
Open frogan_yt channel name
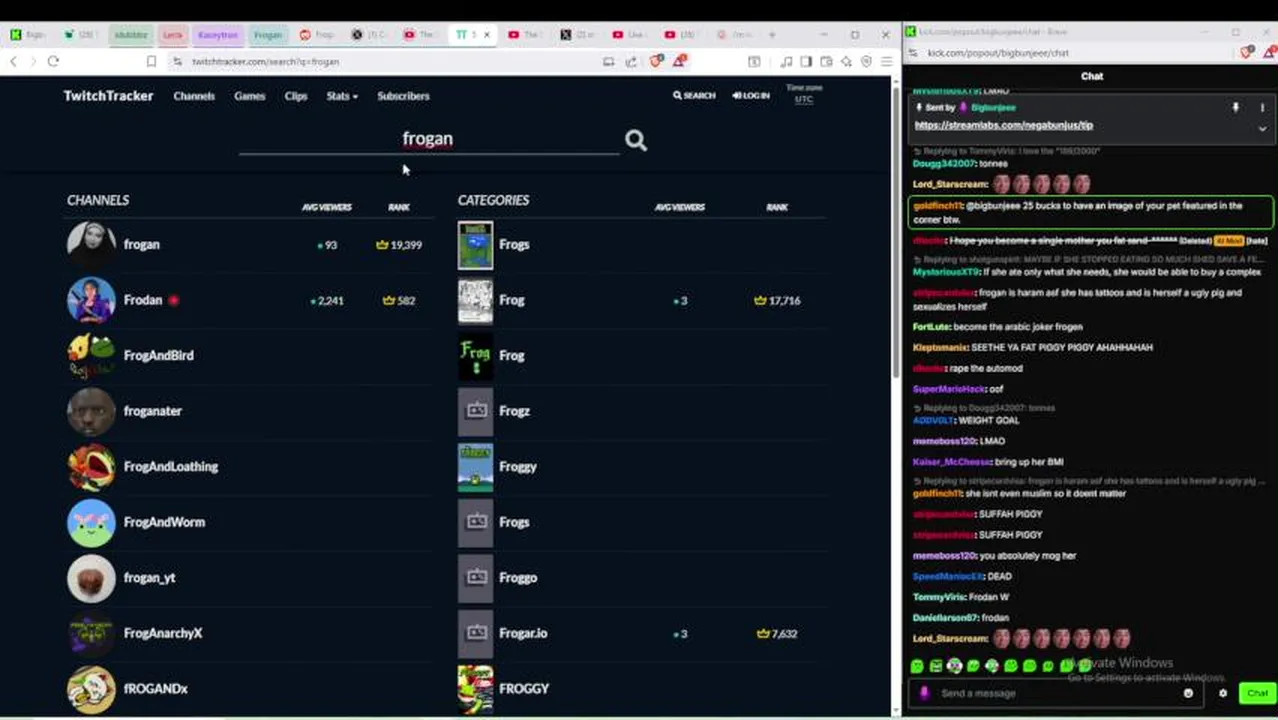click(x=150, y=578)
